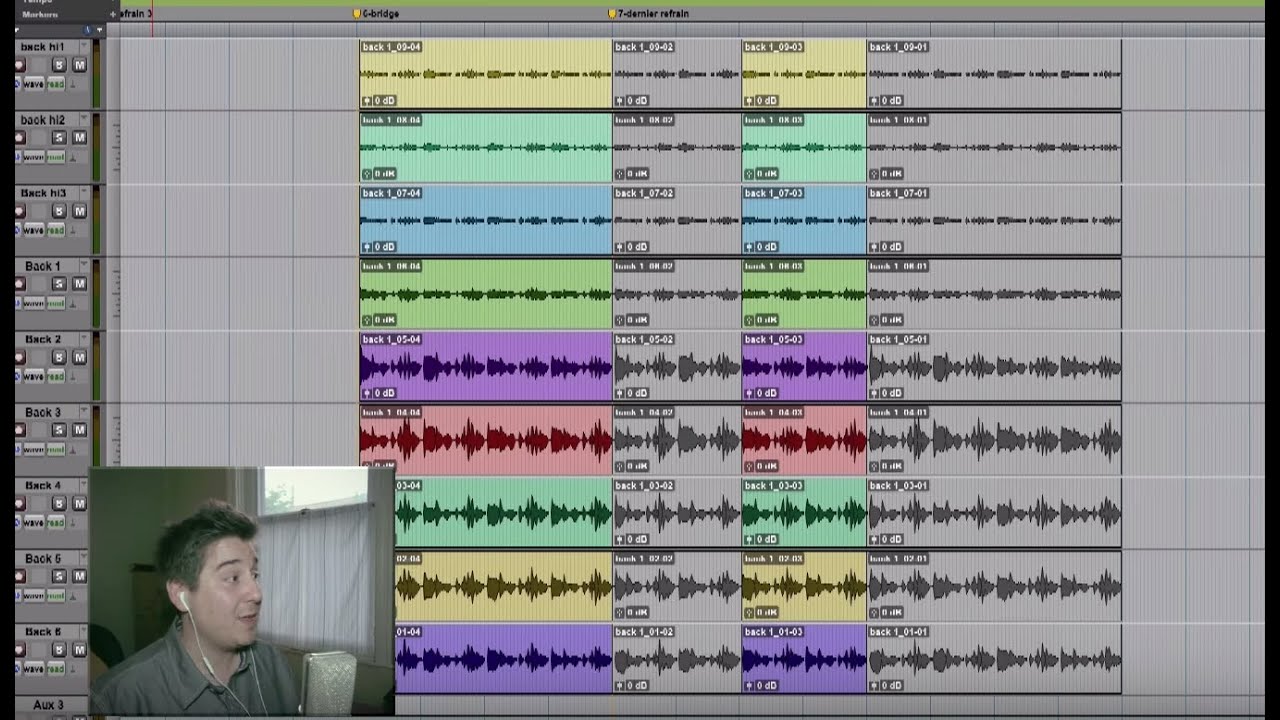This screenshot has height=720, width=1280.
Task: Select the gray clip back 1_05-02
Action: [677, 367]
